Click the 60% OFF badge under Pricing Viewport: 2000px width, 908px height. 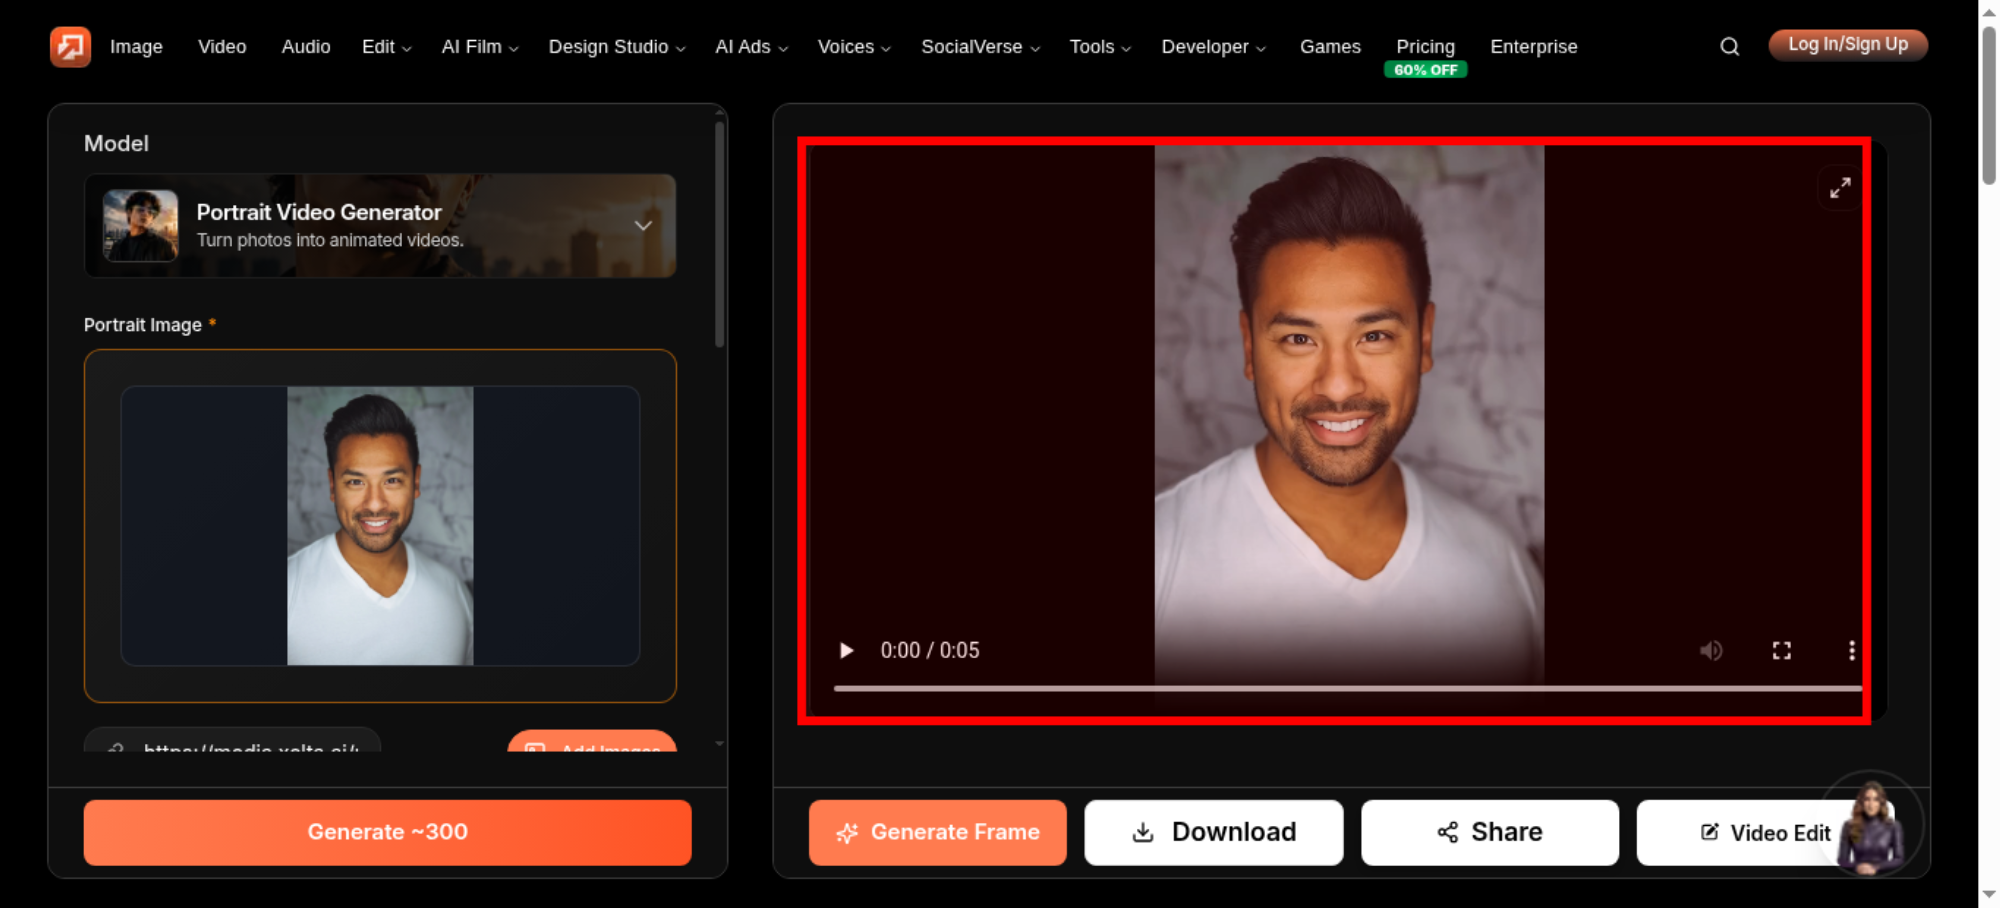(1425, 70)
